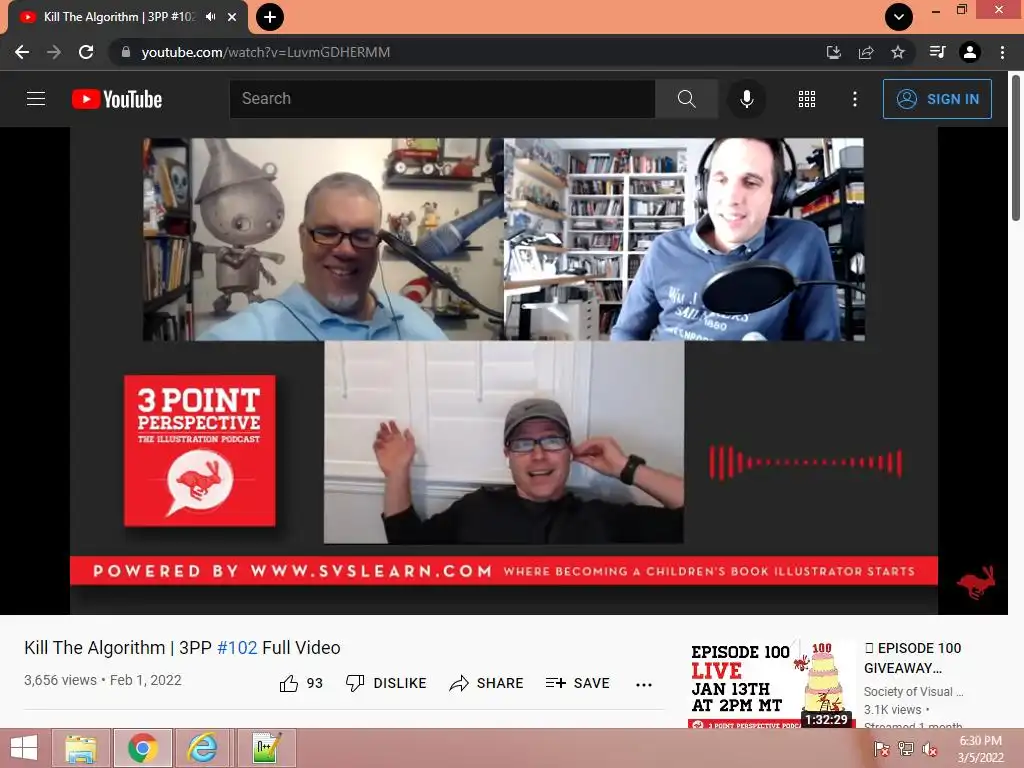Go back to the previous page
Image resolution: width=1024 pixels, height=768 pixels.
22,52
